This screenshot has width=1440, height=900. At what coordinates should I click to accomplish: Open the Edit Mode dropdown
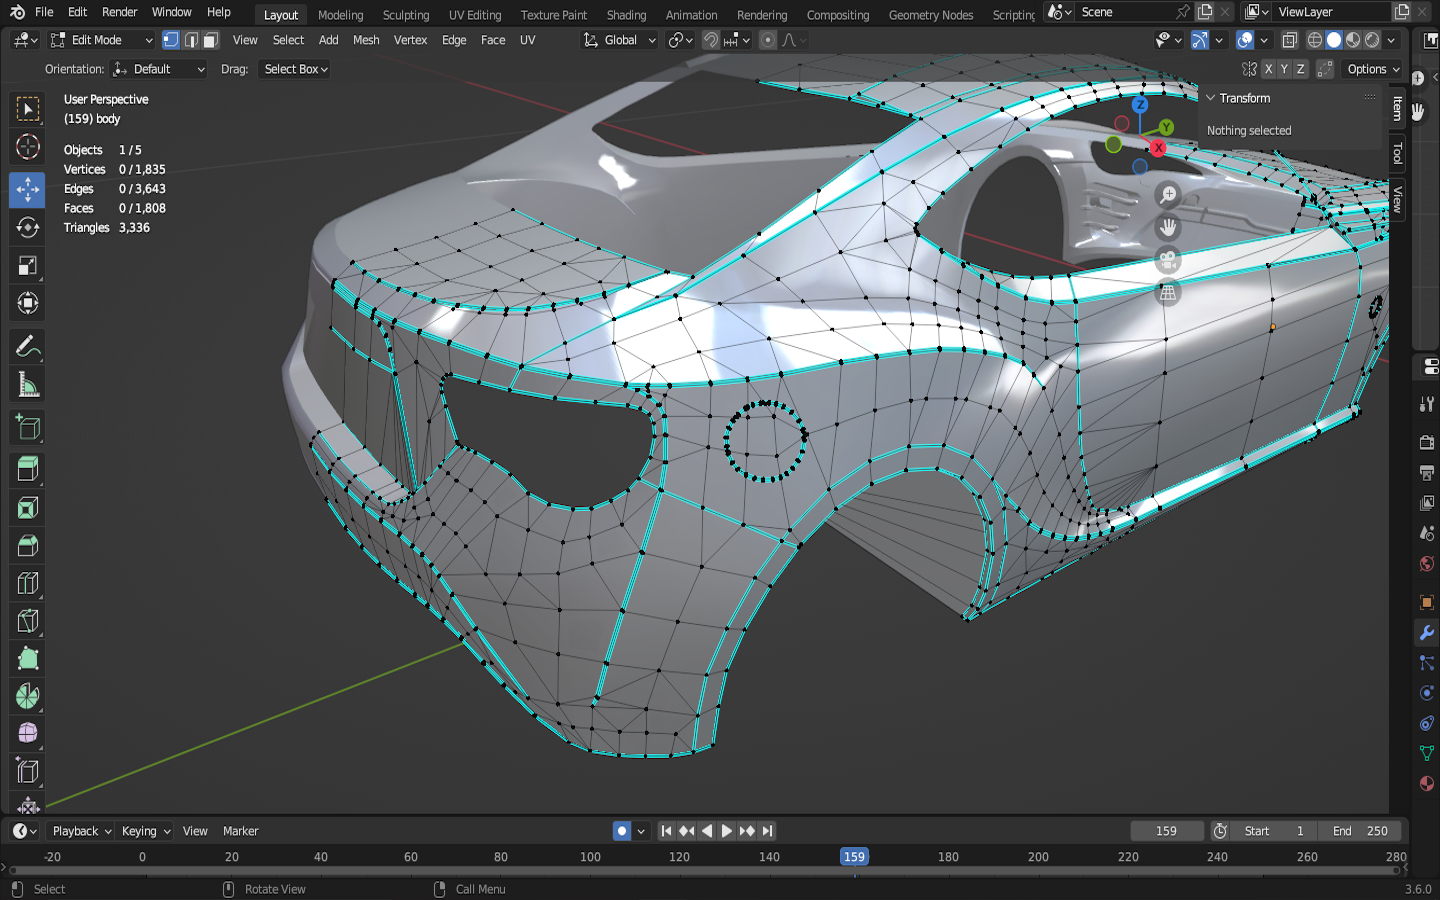coord(102,40)
